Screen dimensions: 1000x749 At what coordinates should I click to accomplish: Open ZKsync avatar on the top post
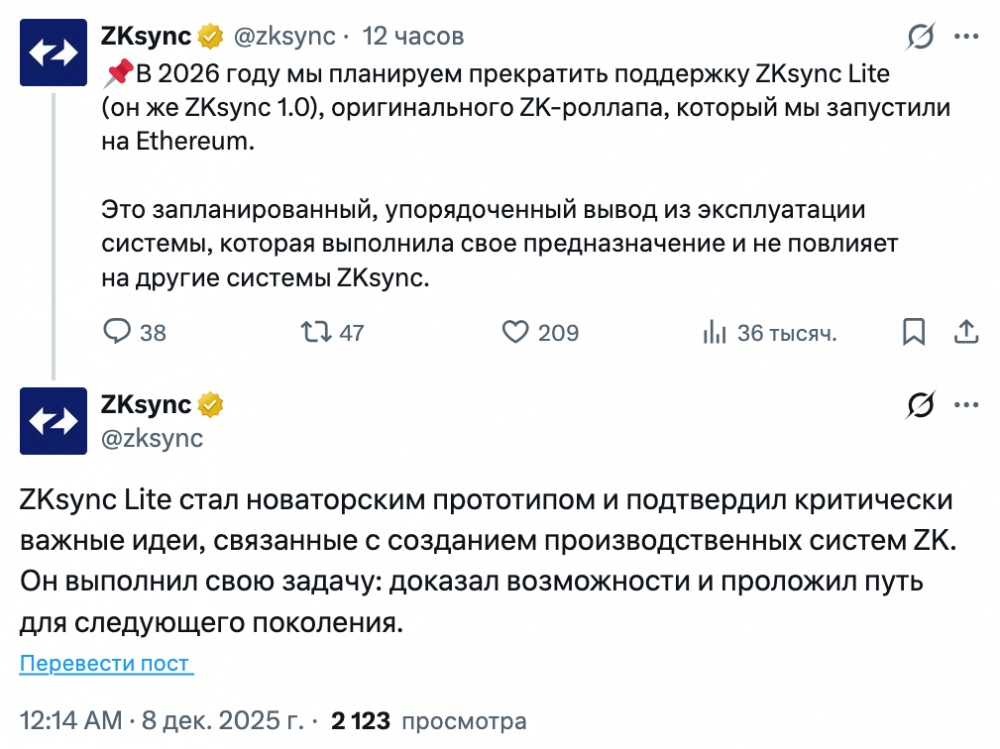tap(54, 53)
